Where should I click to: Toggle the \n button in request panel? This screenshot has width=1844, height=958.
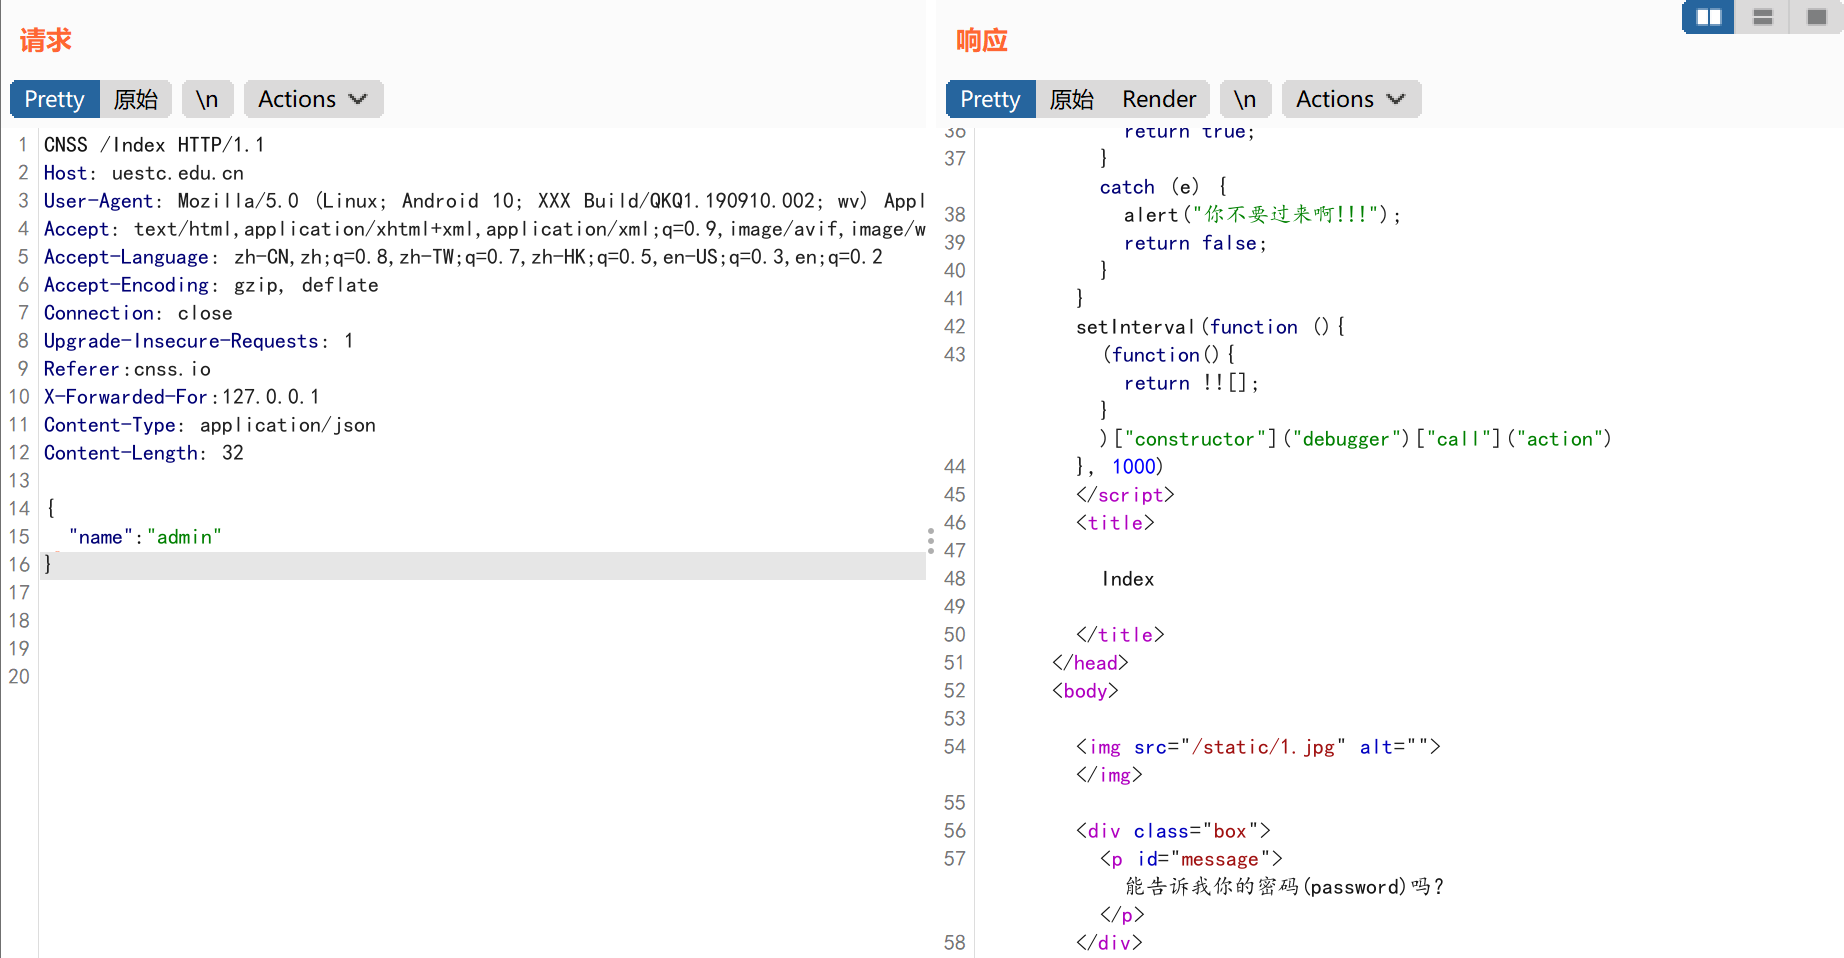tap(207, 99)
